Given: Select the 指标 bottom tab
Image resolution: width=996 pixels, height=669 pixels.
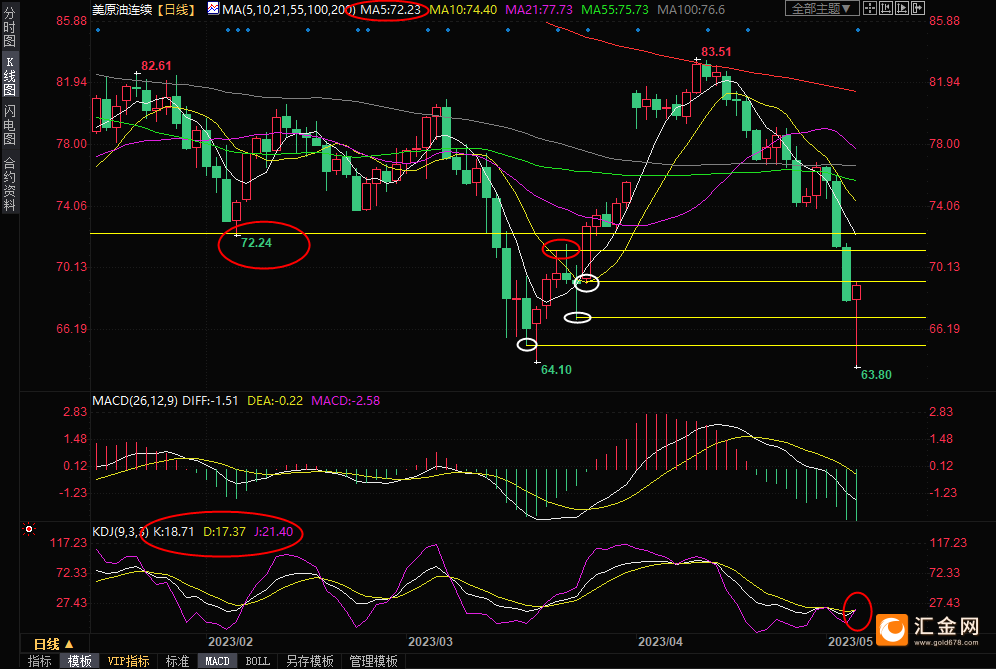Looking at the screenshot, I should point(39,661).
